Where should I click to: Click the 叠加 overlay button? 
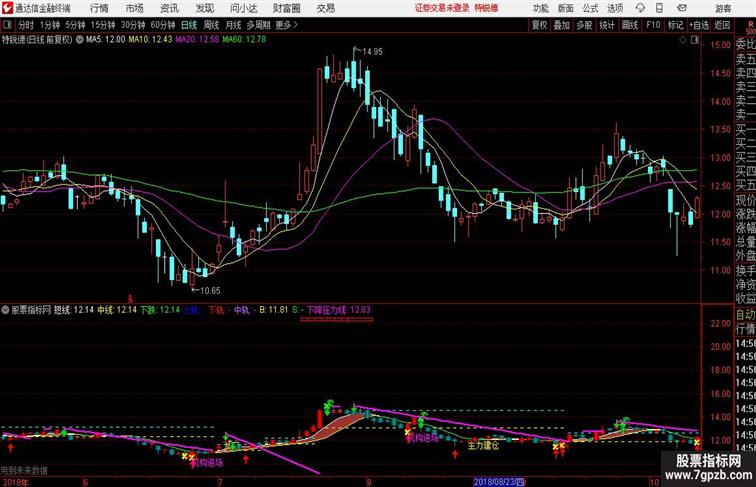click(x=562, y=25)
